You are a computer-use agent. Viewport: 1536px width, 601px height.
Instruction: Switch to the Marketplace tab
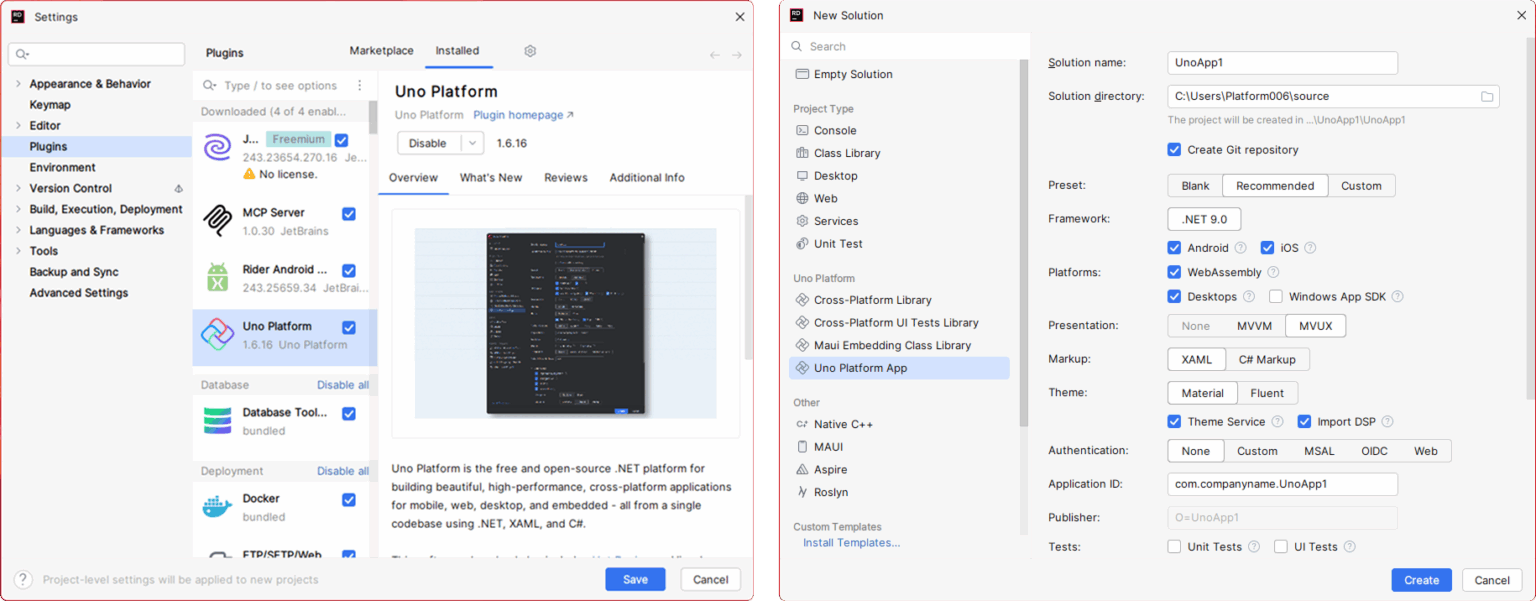[381, 51]
